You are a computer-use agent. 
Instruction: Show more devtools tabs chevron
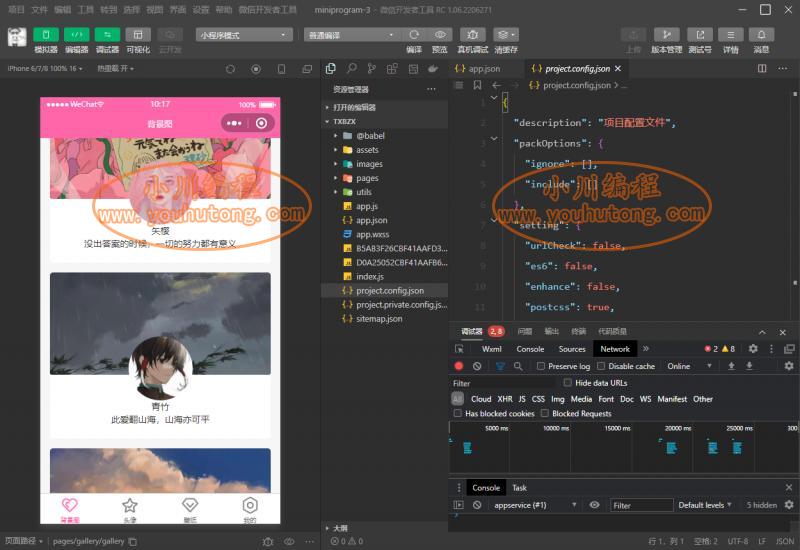[x=646, y=348]
